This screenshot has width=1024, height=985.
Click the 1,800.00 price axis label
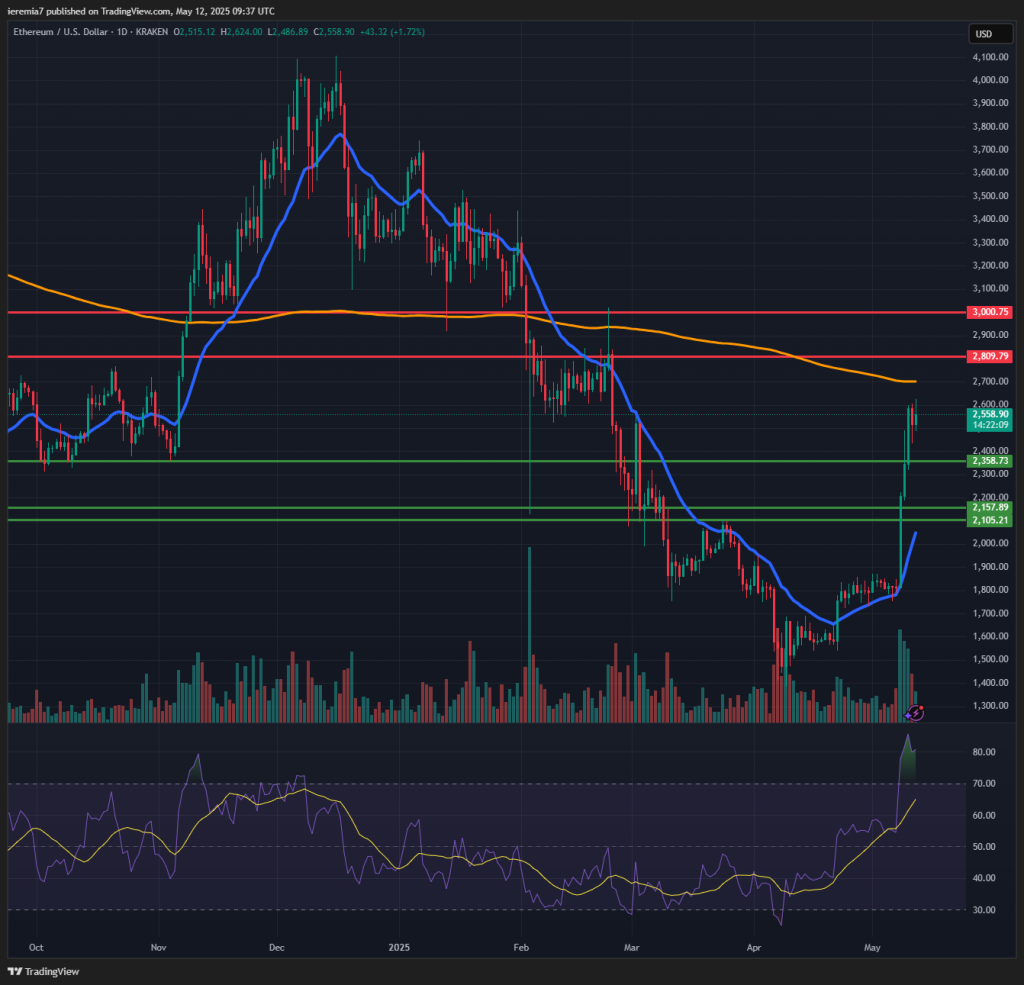pos(990,590)
